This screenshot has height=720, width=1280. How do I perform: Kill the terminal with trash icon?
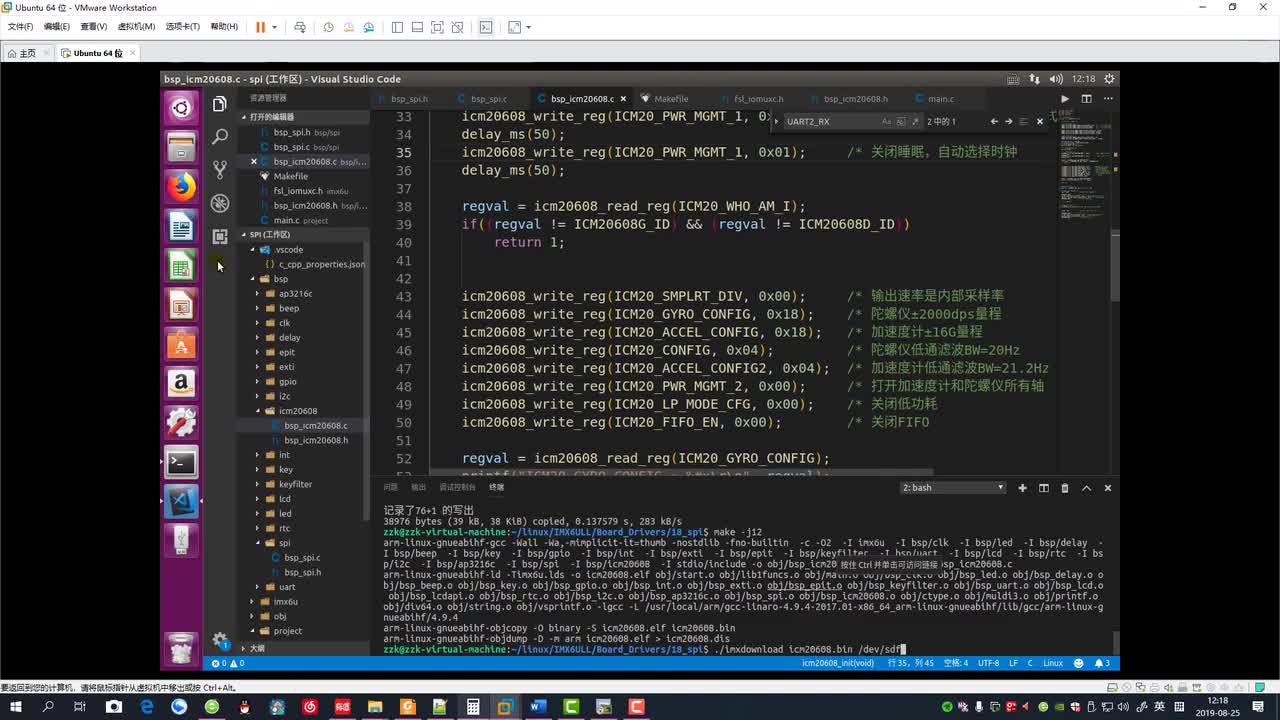(x=1065, y=488)
